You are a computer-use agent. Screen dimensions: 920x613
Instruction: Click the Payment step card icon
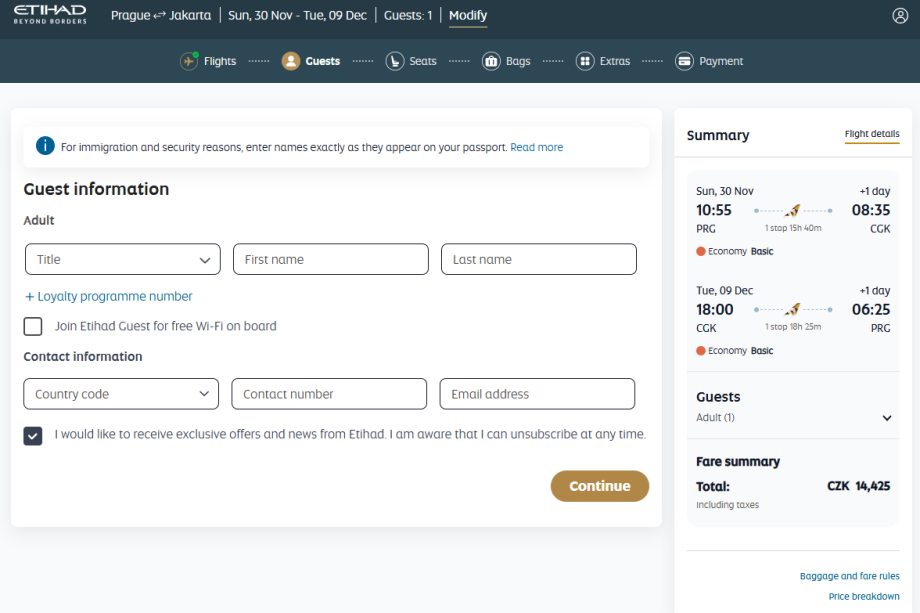(x=684, y=61)
